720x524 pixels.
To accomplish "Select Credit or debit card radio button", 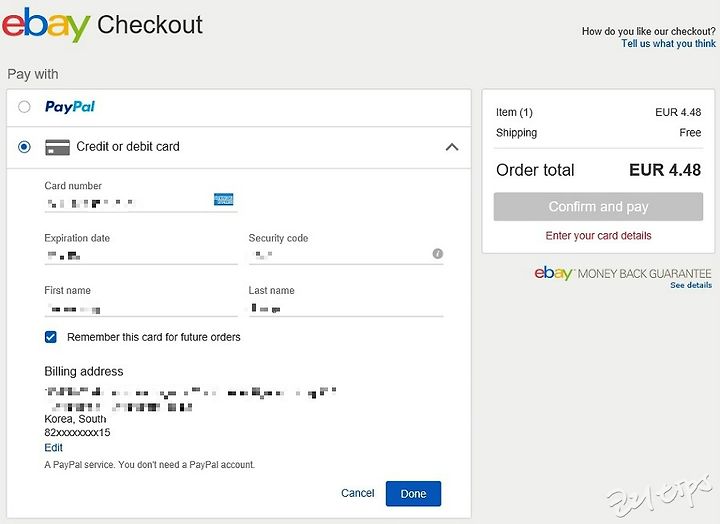I will 24,147.
